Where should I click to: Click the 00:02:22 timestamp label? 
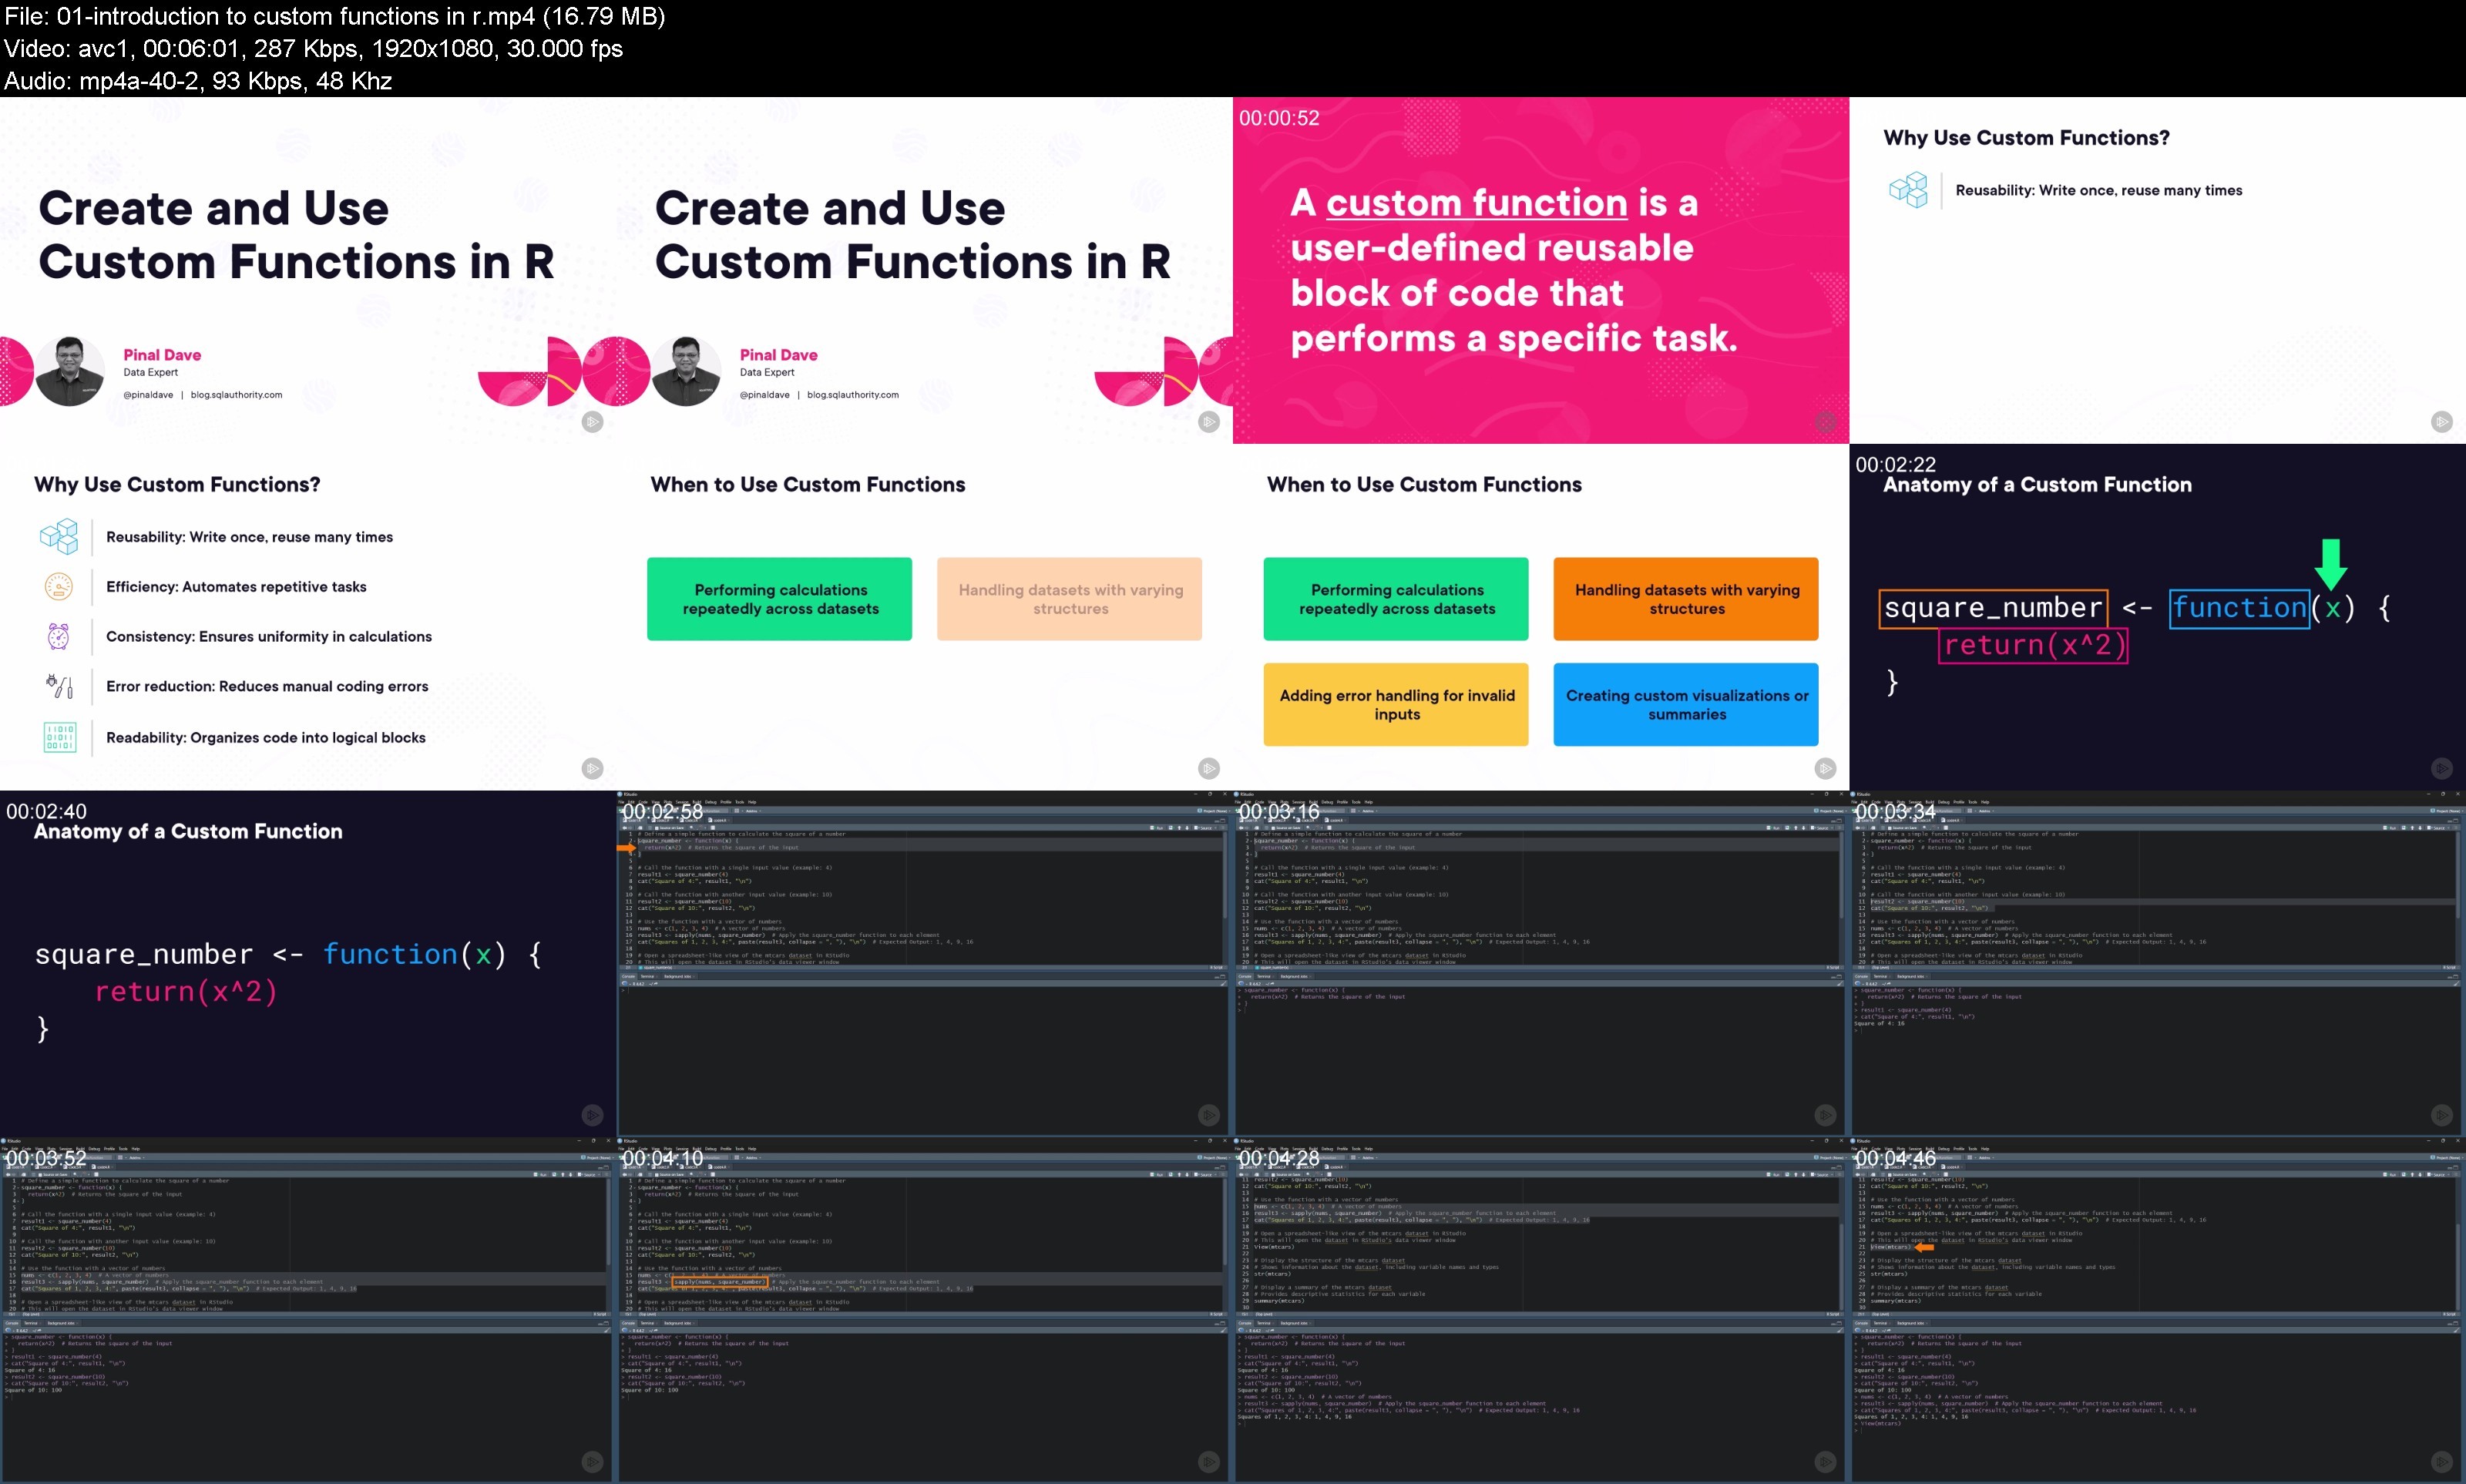[1896, 465]
